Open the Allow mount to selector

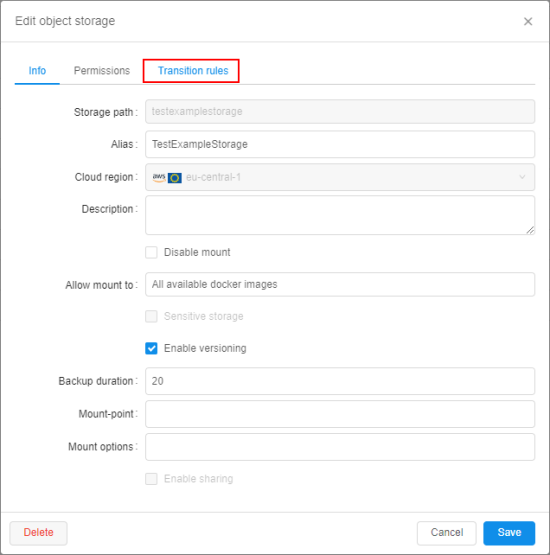tap(340, 285)
